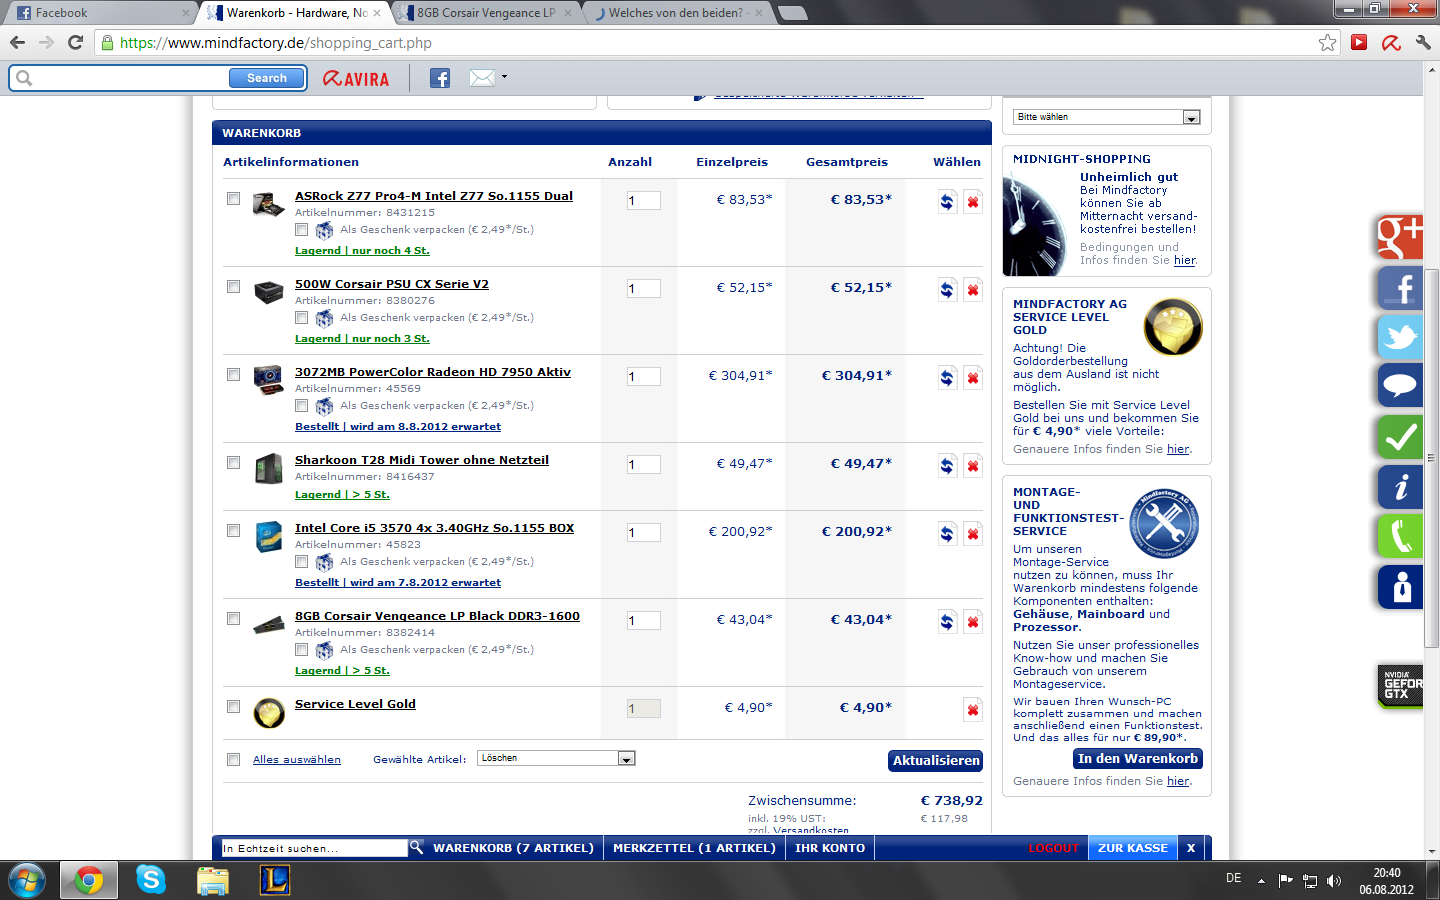
Task: Expand the Avira mail icon dropdown arrow
Action: (504, 77)
